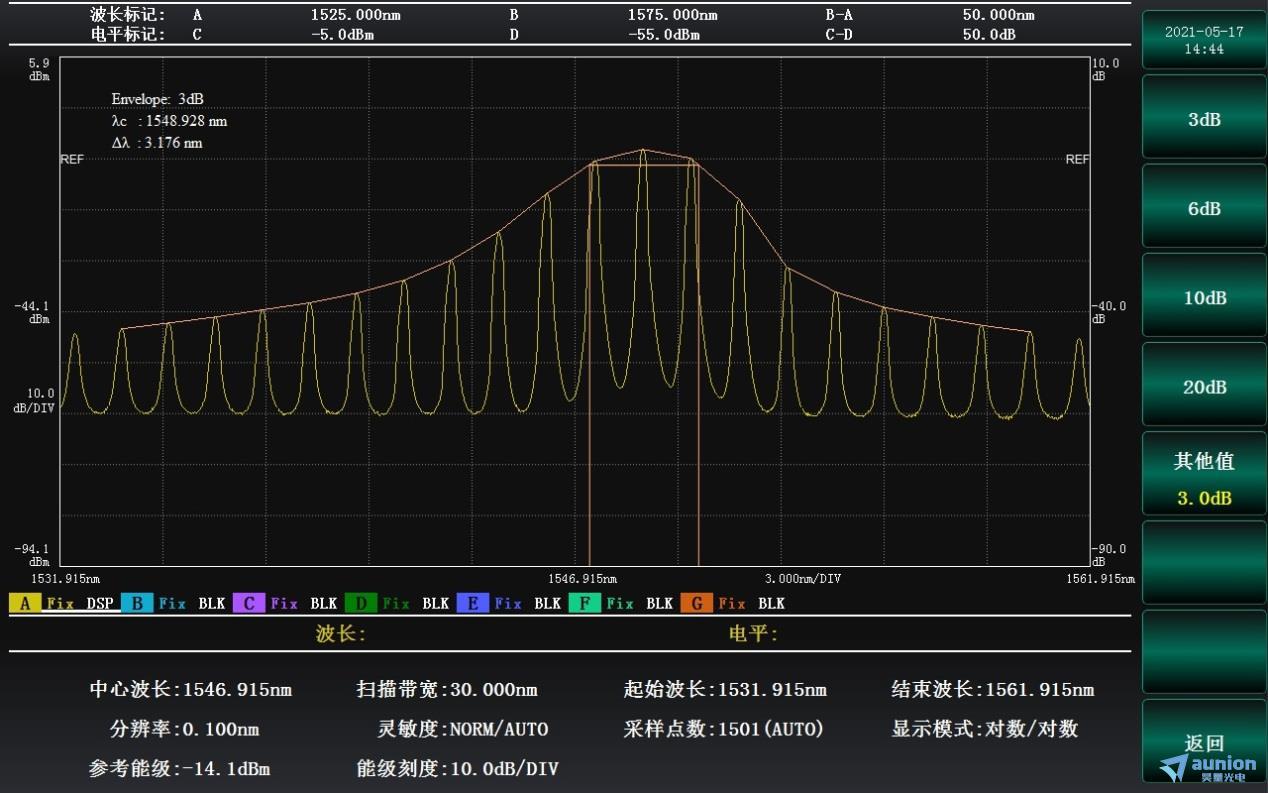Click the -44.1 dBm axis label
This screenshot has height=793, width=1268.
pos(32,312)
